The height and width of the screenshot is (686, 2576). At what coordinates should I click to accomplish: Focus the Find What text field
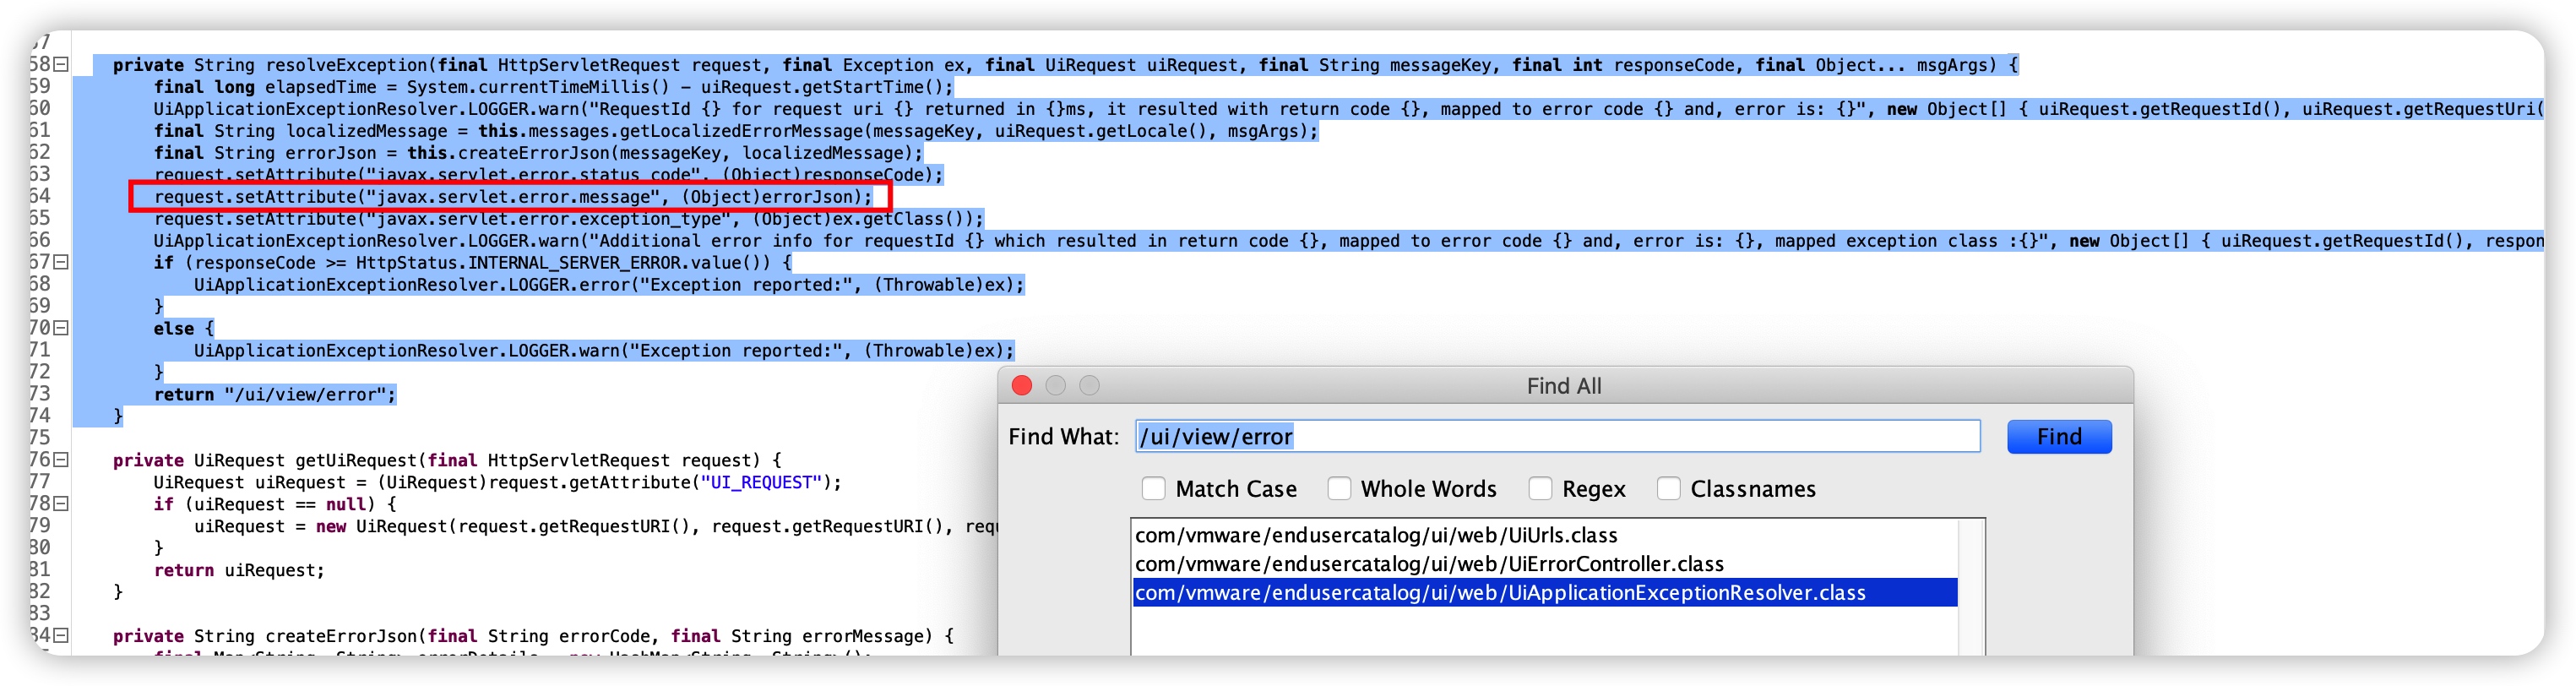click(1556, 437)
